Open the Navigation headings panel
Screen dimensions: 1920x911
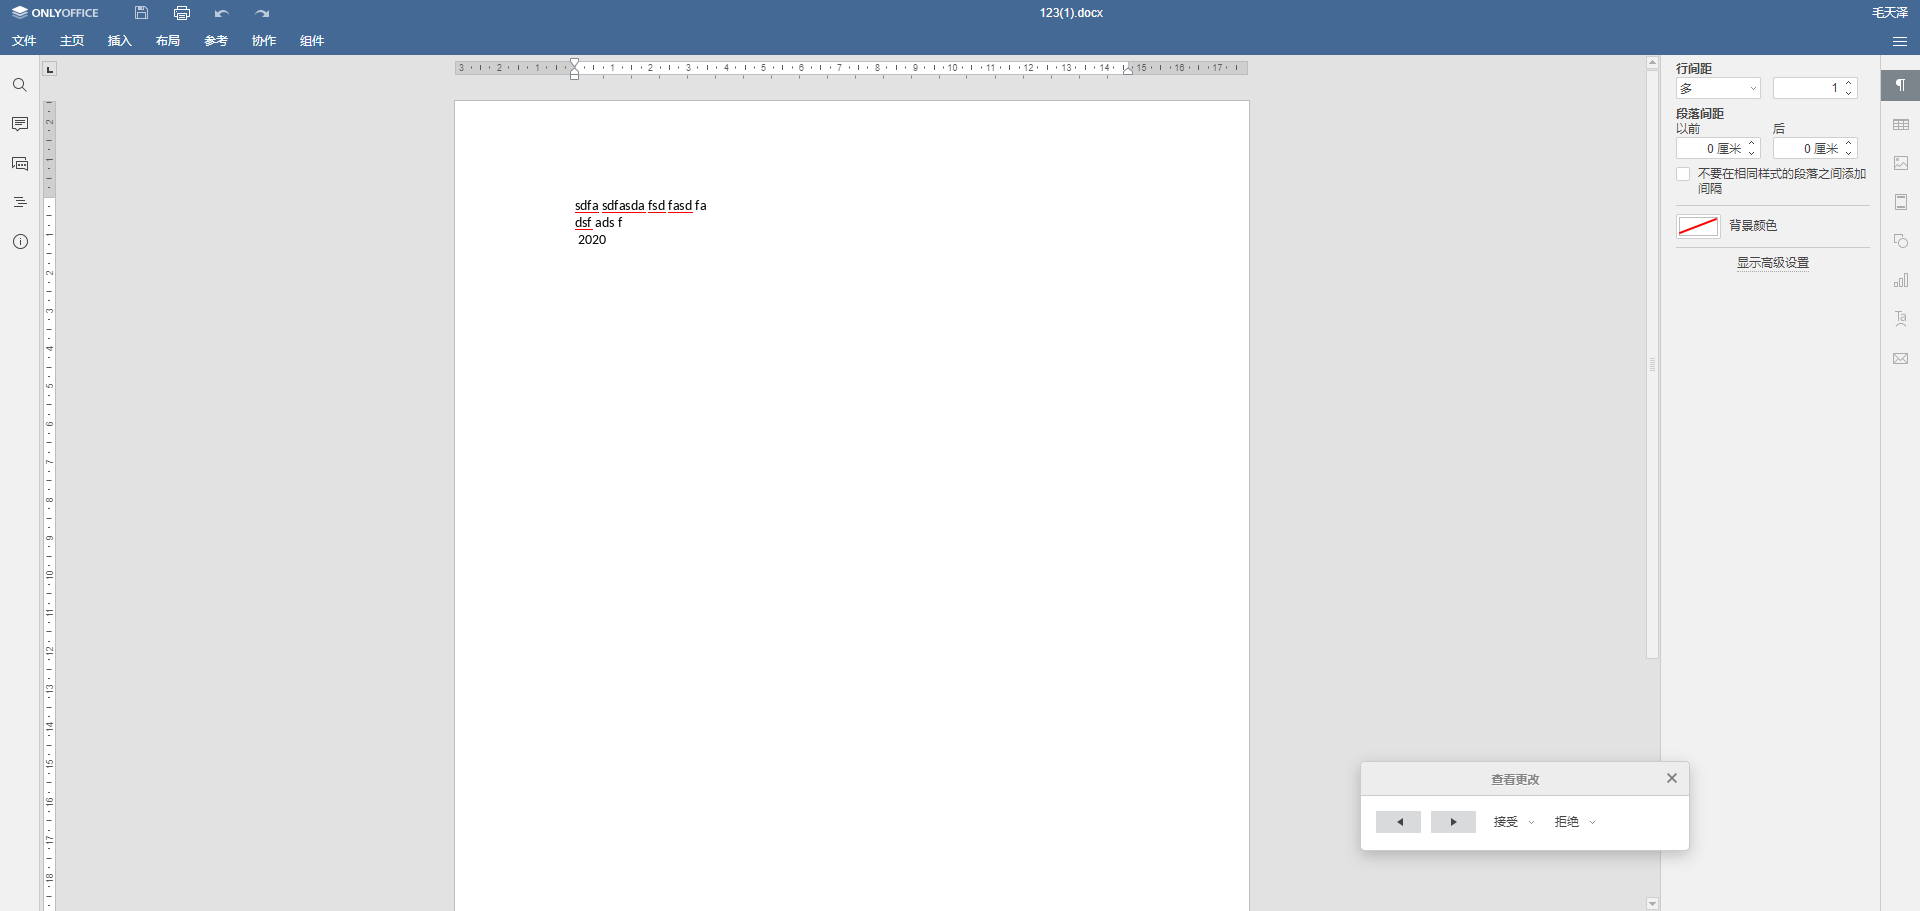(20, 202)
